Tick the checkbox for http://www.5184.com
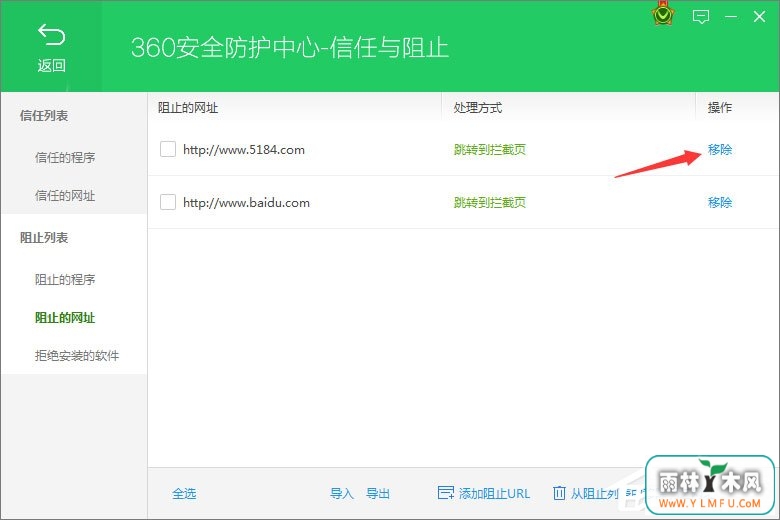Screen dimensions: 780x520 pos(168,149)
